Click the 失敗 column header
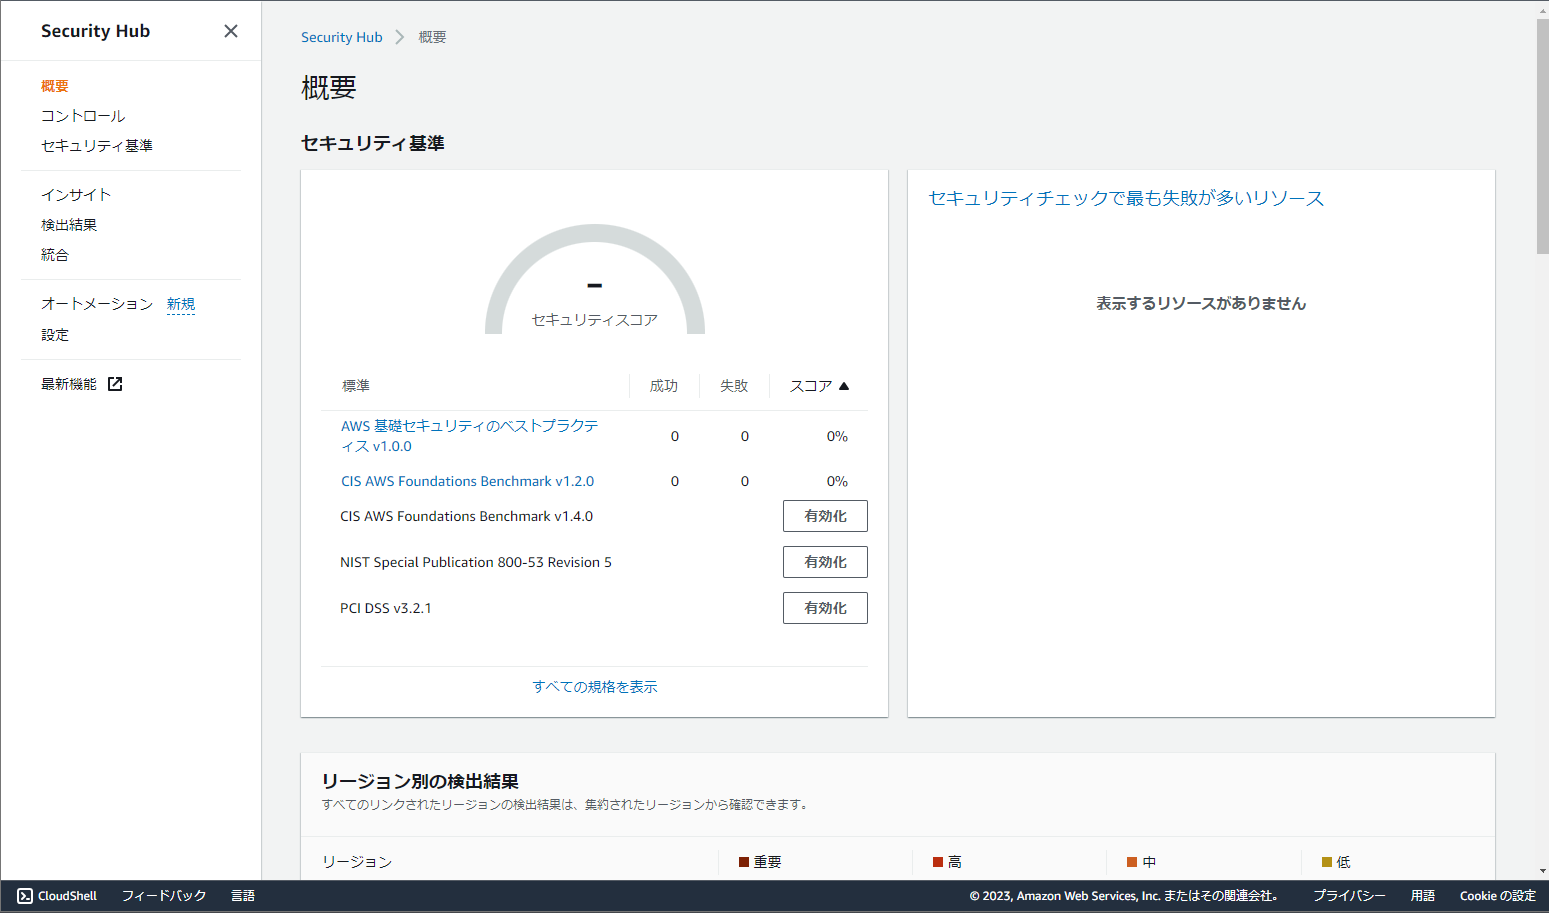The width and height of the screenshot is (1549, 913). (734, 386)
